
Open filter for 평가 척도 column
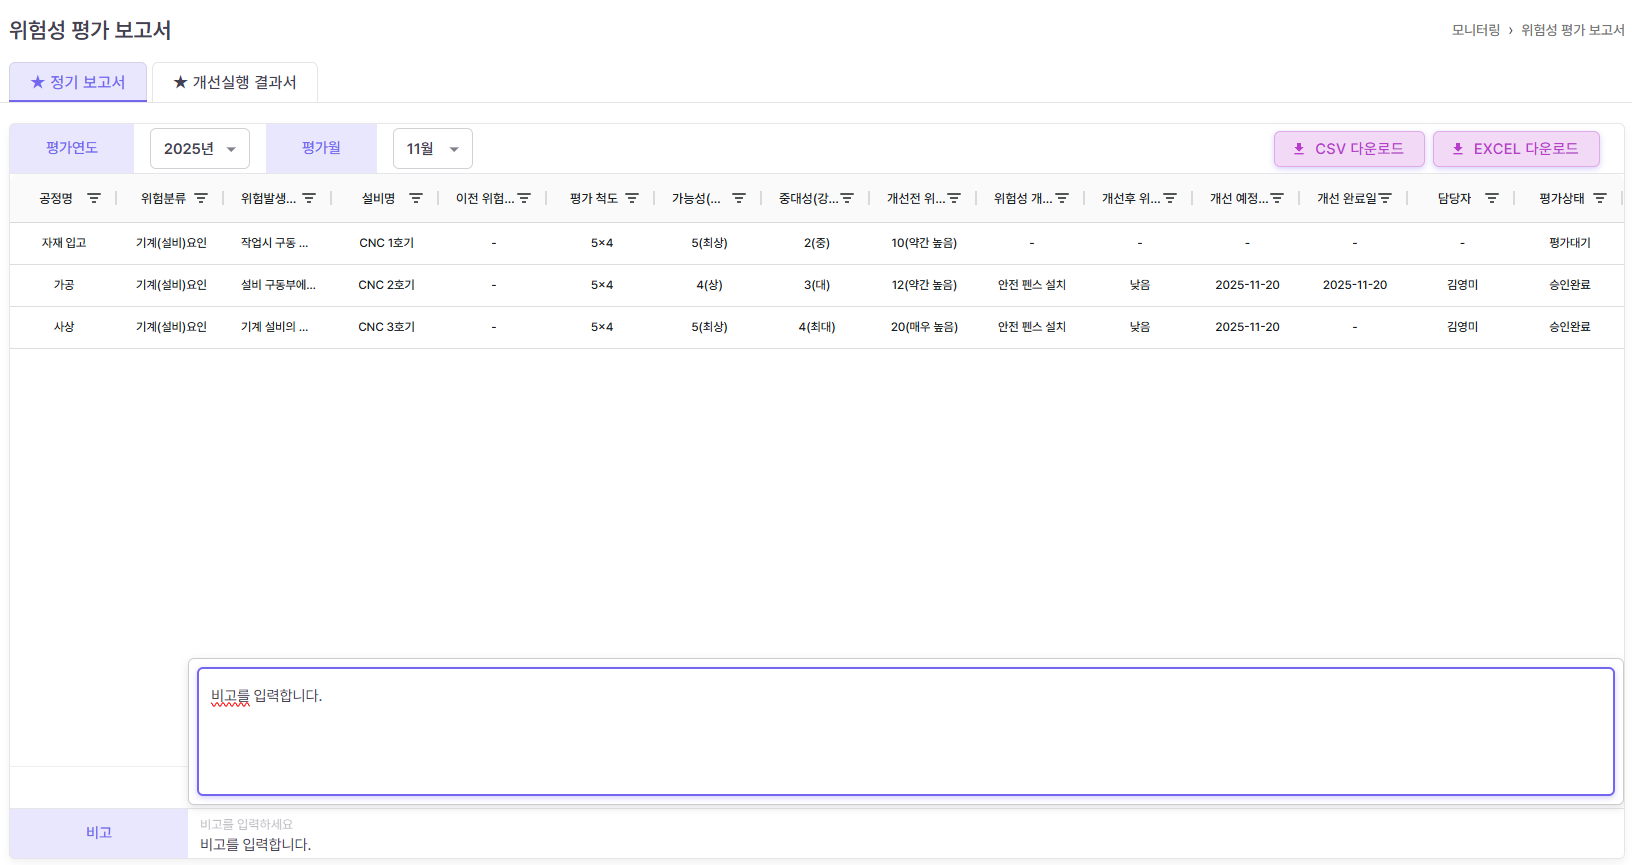click(632, 198)
